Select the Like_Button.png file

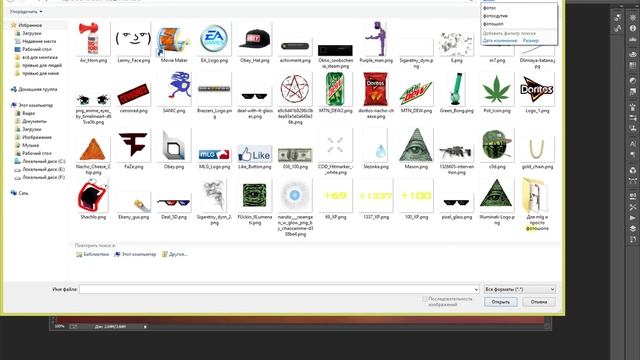(254, 154)
